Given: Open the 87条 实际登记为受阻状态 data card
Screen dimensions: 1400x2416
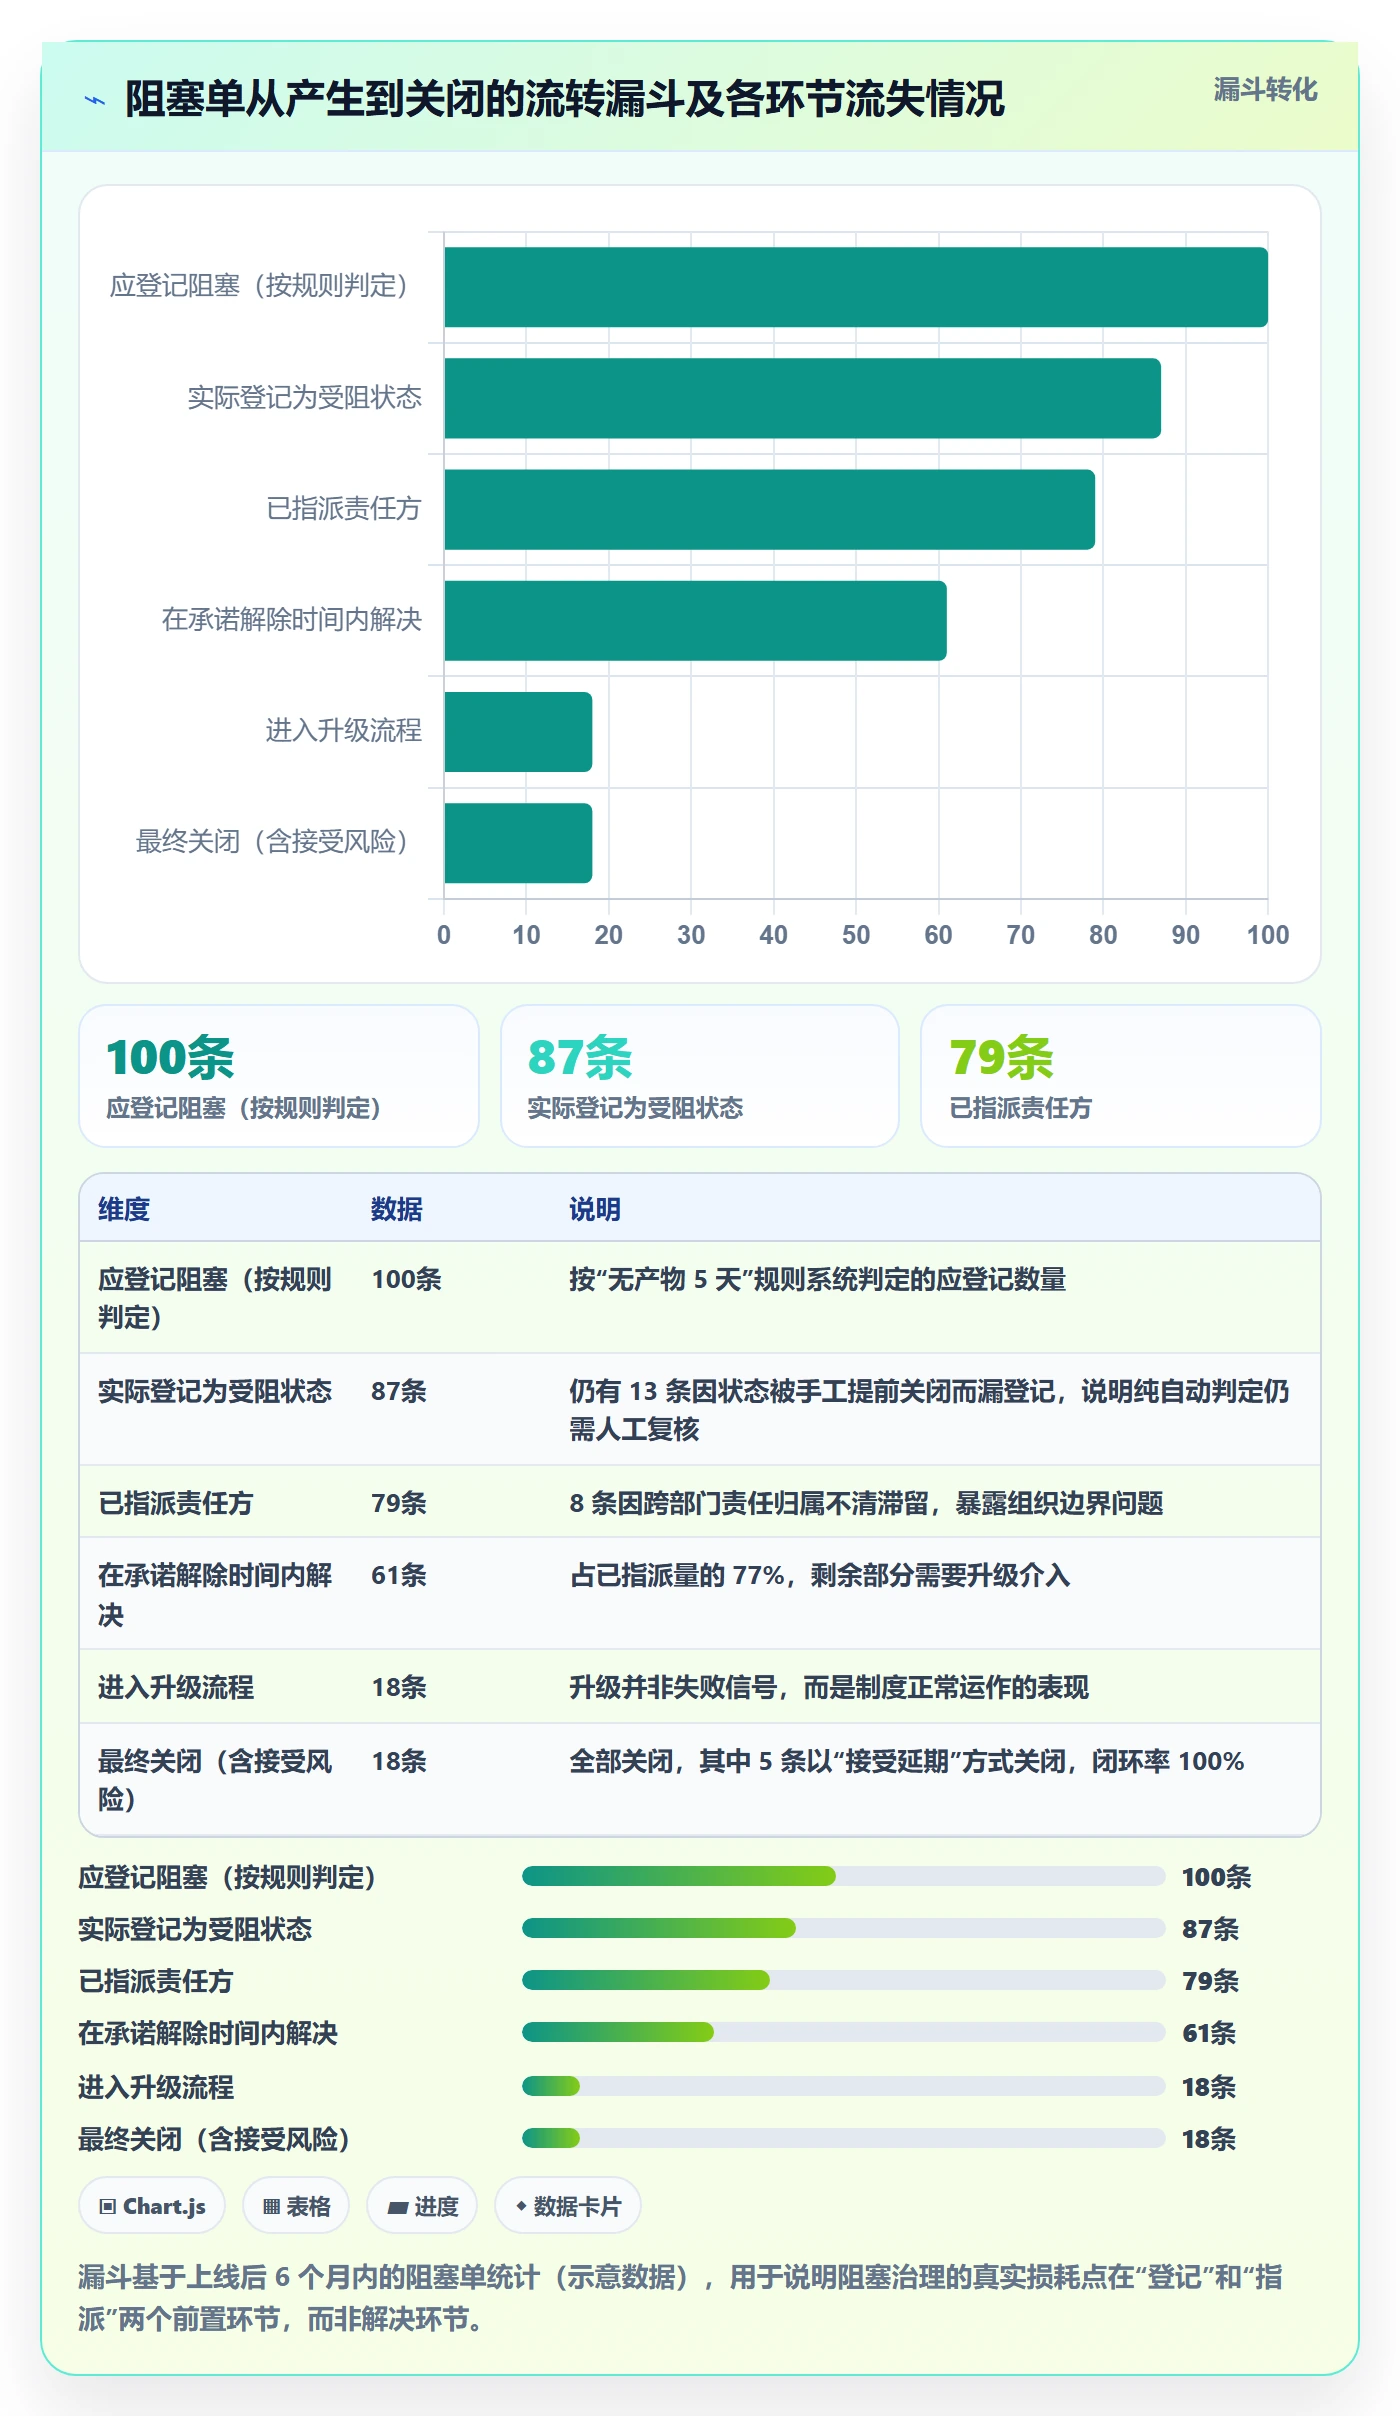Looking at the screenshot, I should 700,1076.
